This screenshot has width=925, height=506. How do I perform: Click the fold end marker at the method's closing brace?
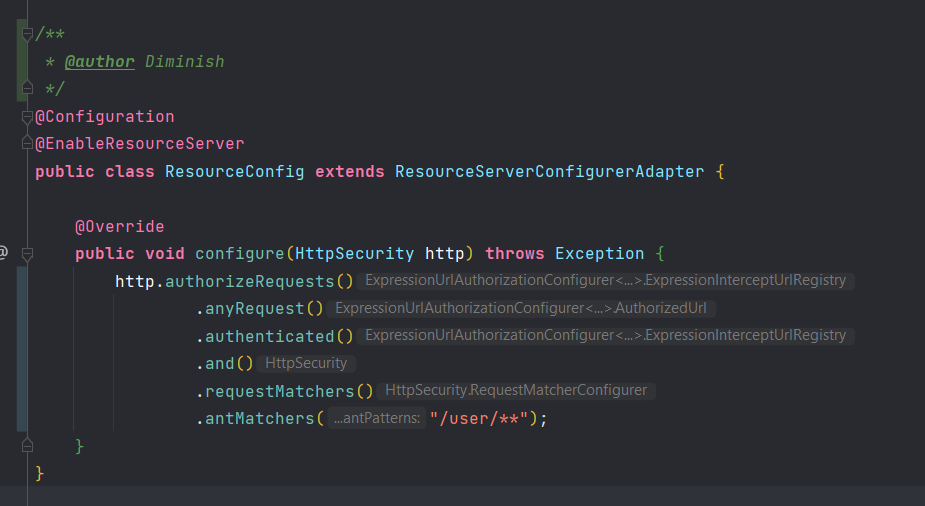point(27,446)
